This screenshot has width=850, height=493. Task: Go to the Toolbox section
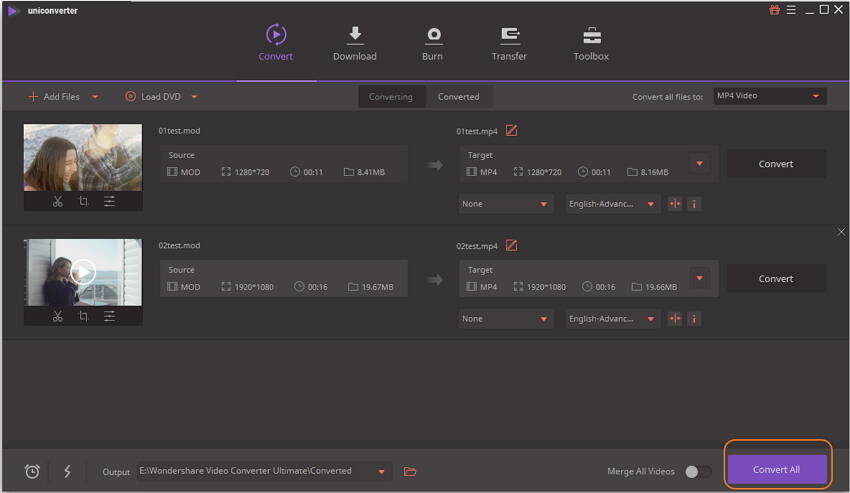[x=591, y=44]
